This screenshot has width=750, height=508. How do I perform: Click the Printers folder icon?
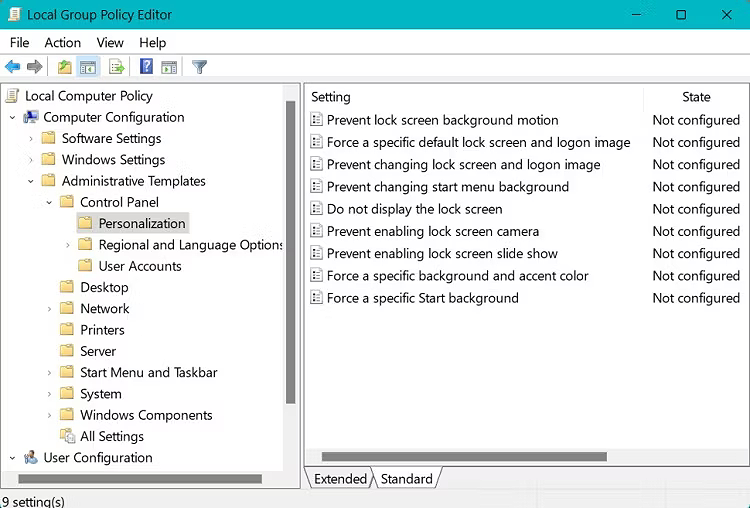(67, 329)
